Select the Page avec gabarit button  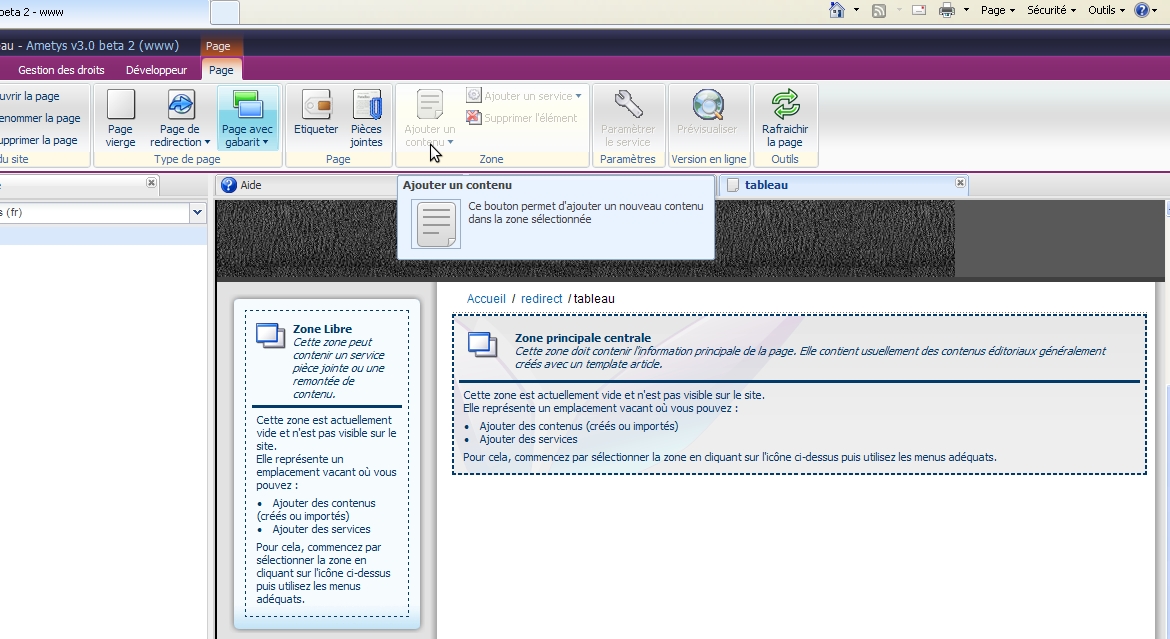(247, 105)
